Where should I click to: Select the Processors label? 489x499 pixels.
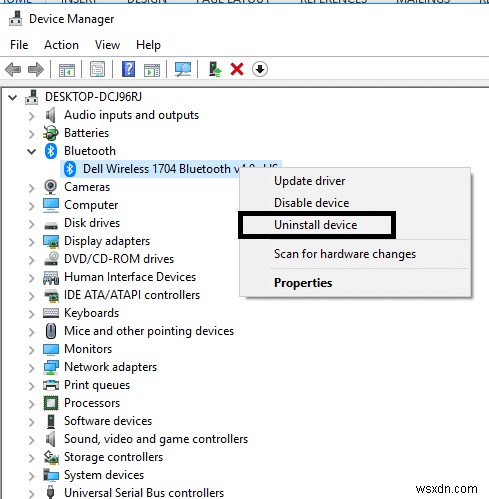click(x=92, y=403)
